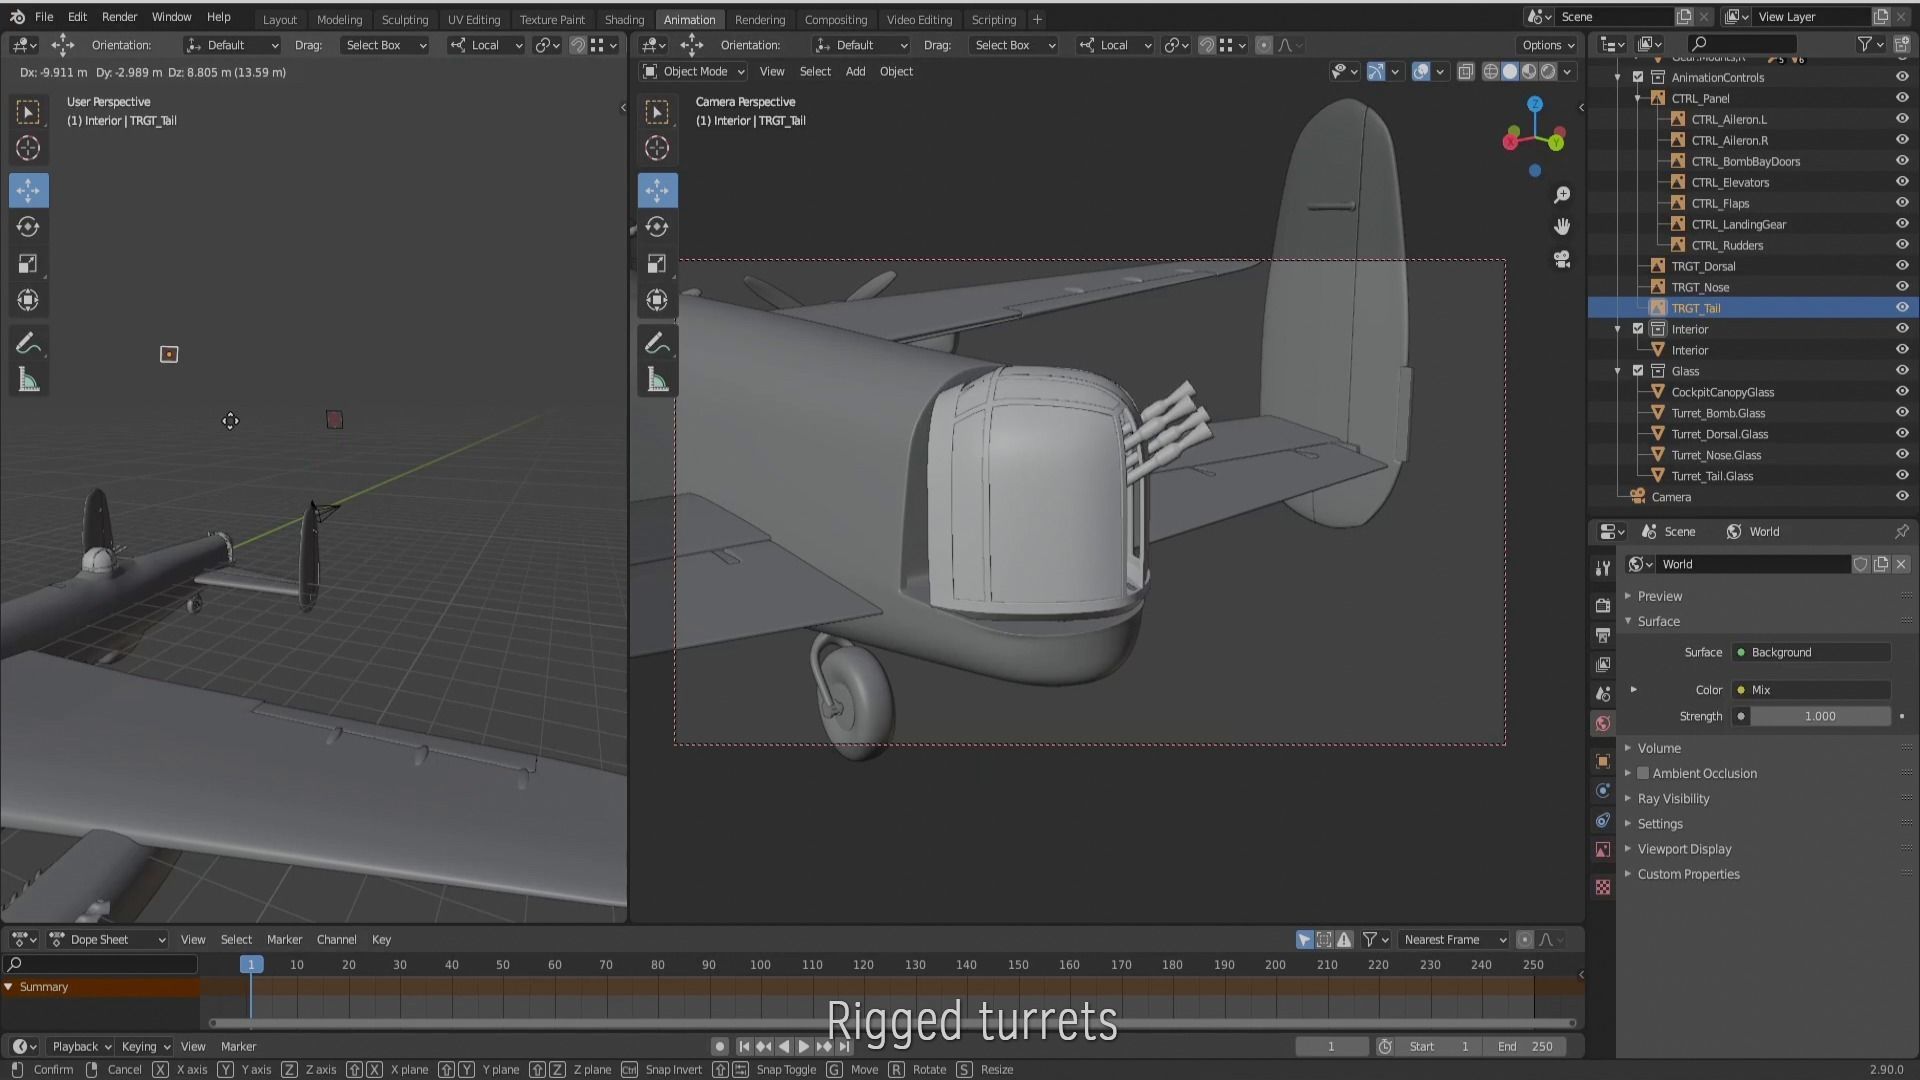Select the Measure tool in camera viewport
The image size is (1920, 1080).
(x=657, y=380)
